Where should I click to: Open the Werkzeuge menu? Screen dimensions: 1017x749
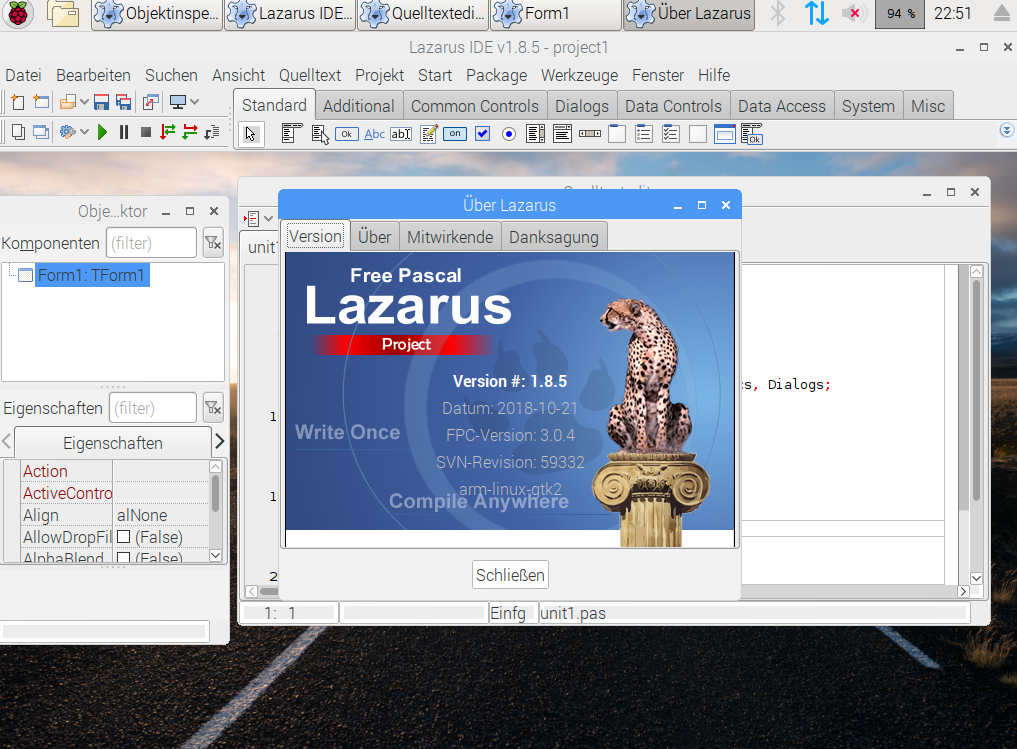point(580,75)
